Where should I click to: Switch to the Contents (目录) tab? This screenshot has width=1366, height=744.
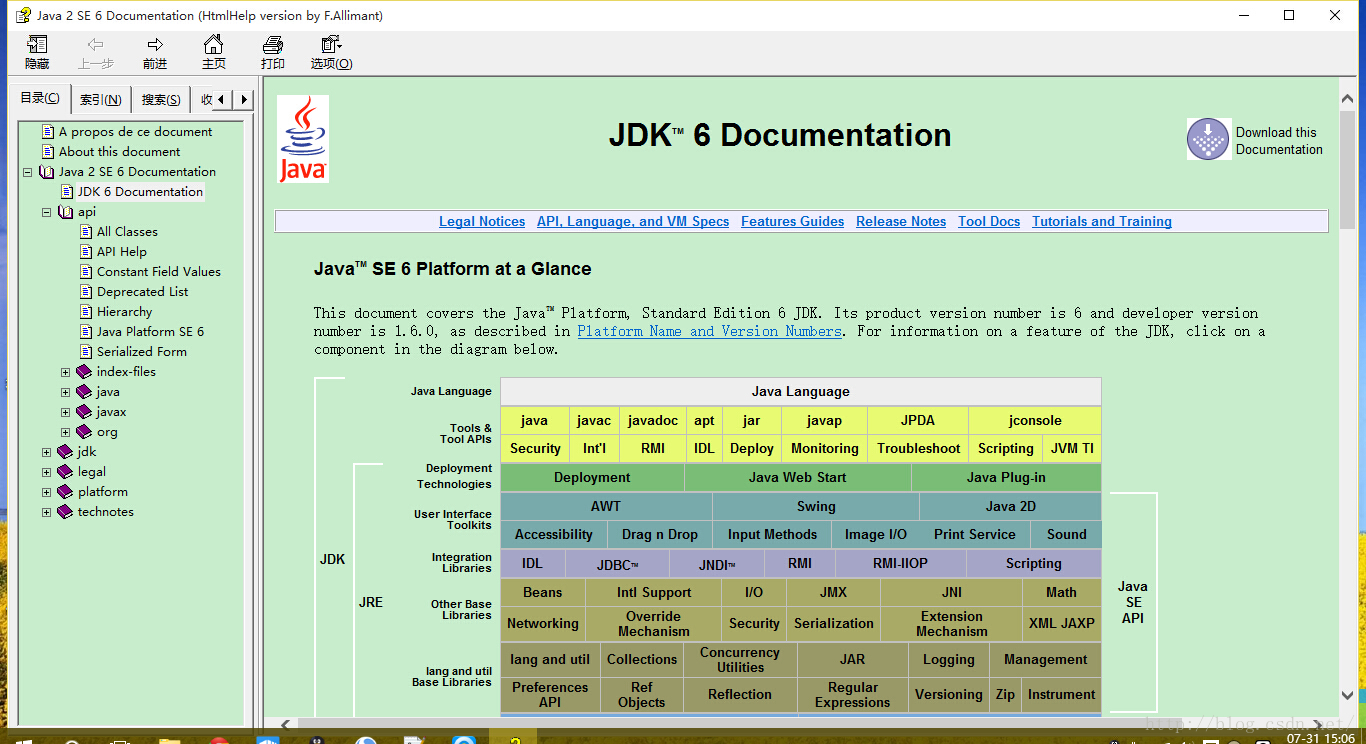tap(40, 98)
